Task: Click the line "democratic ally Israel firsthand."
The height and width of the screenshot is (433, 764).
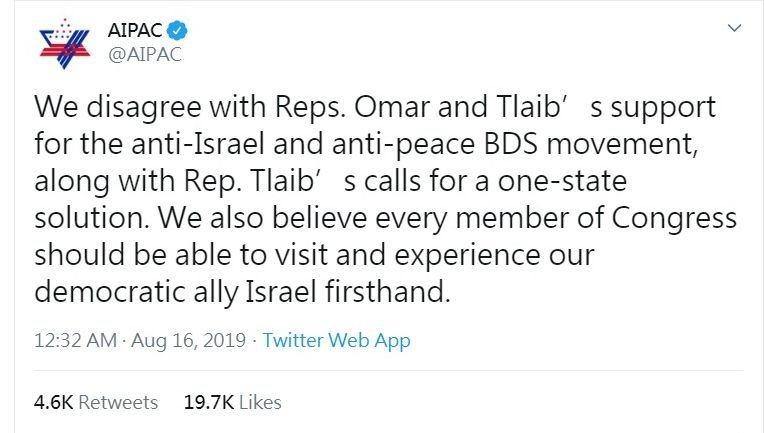Action: [242, 292]
